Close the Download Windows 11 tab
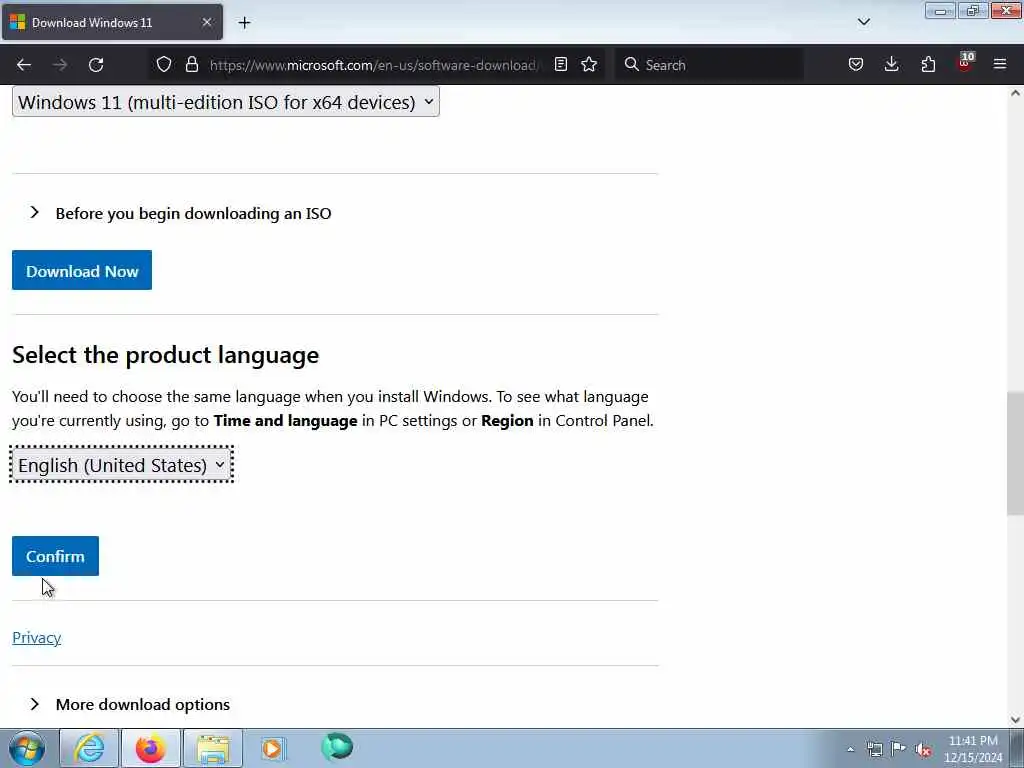The image size is (1024, 768). pos(206,22)
